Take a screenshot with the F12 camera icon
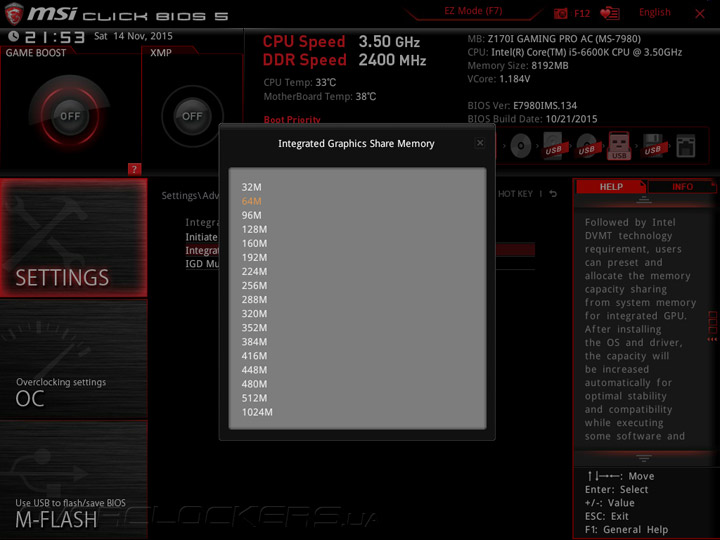The height and width of the screenshot is (540, 720). 561,13
